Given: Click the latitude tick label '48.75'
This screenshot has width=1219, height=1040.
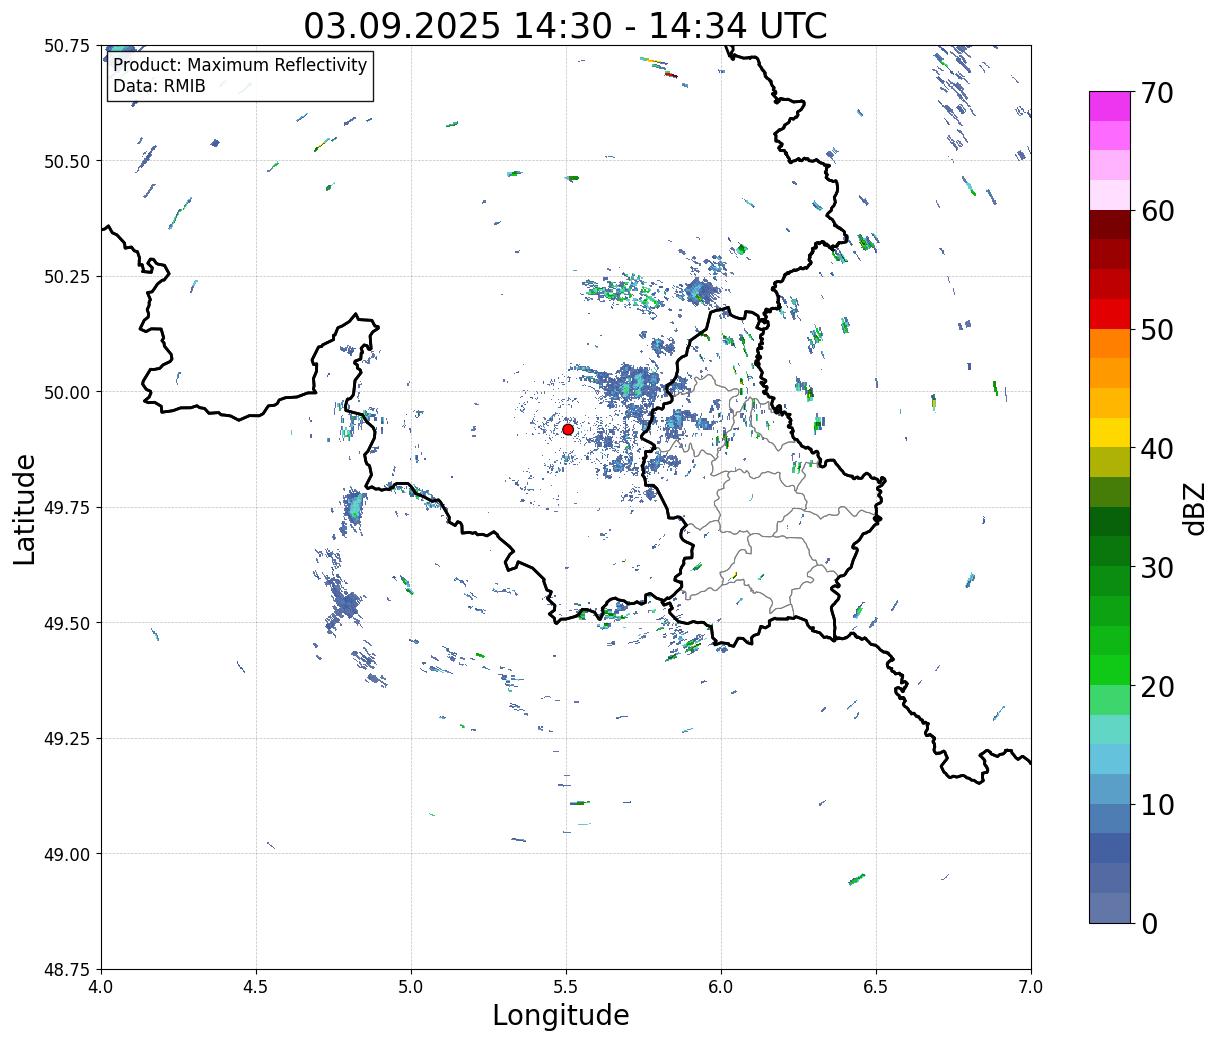Looking at the screenshot, I should tap(67, 970).
